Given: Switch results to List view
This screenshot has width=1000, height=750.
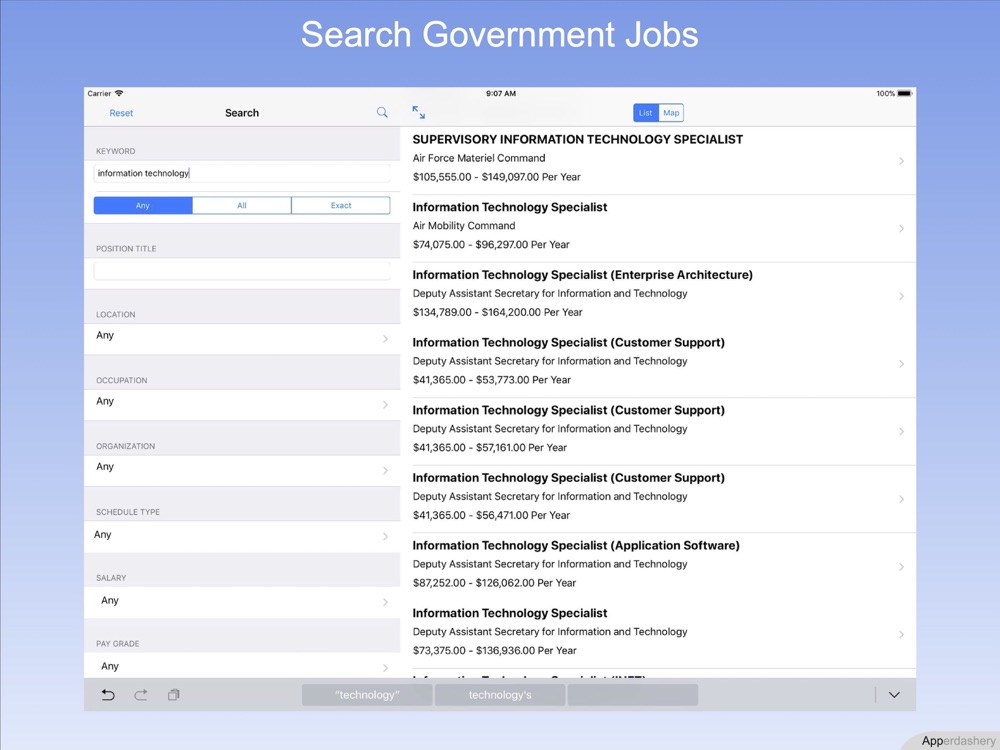Looking at the screenshot, I should [x=645, y=113].
